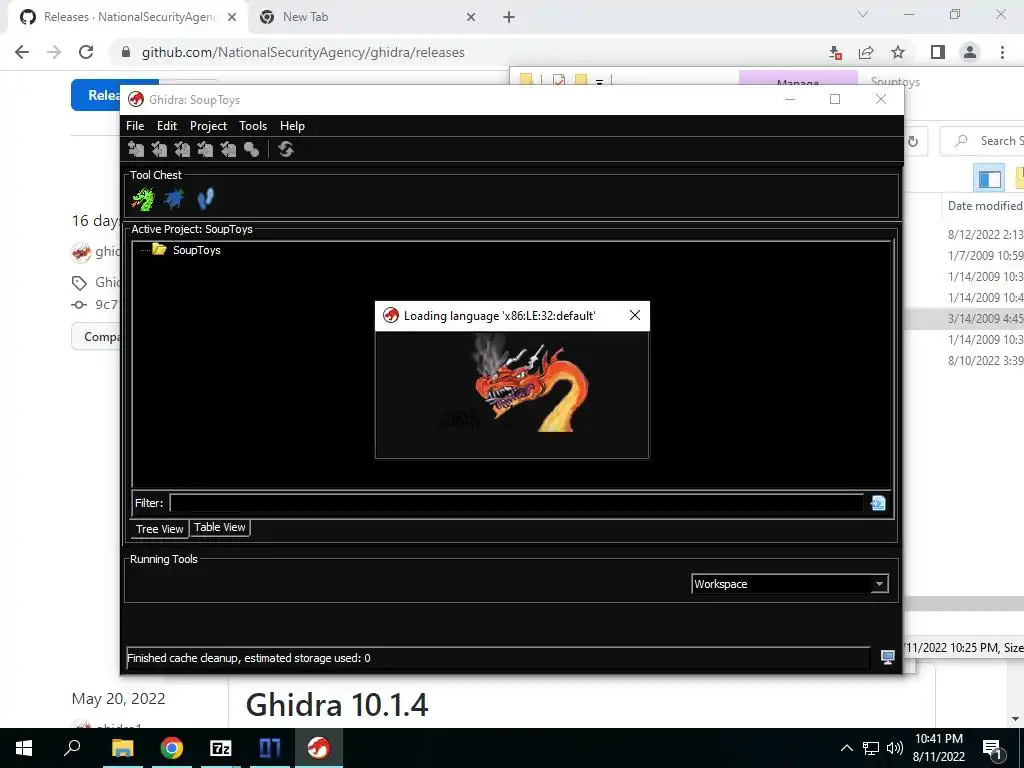1024x768 pixels.
Task: Select the file row dated 8/10/2022 in Explorer
Action: pyautogui.click(x=964, y=360)
